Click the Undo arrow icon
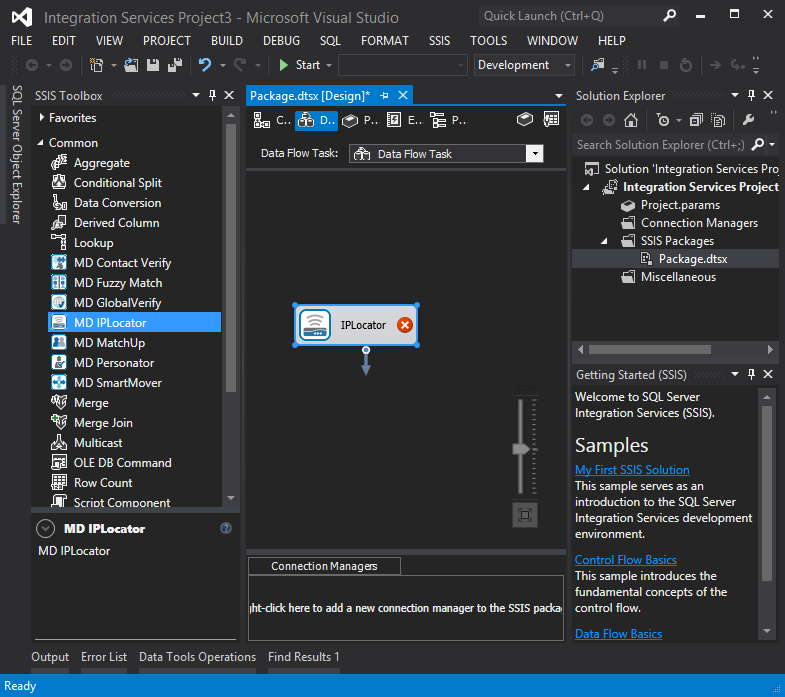Image resolution: width=785 pixels, height=697 pixels. click(205, 65)
